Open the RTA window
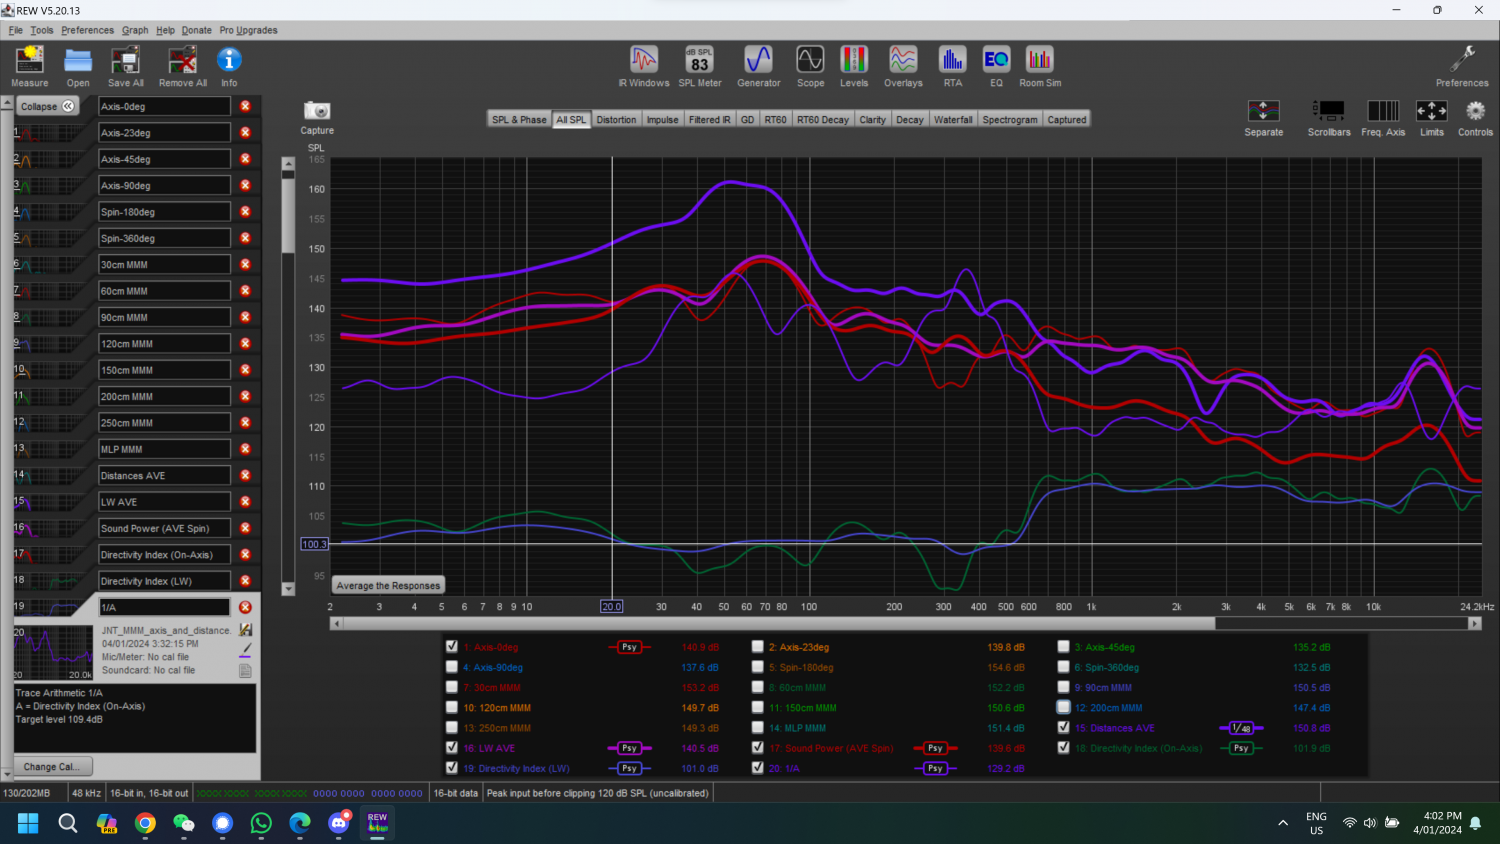The image size is (1500, 844). (952, 66)
